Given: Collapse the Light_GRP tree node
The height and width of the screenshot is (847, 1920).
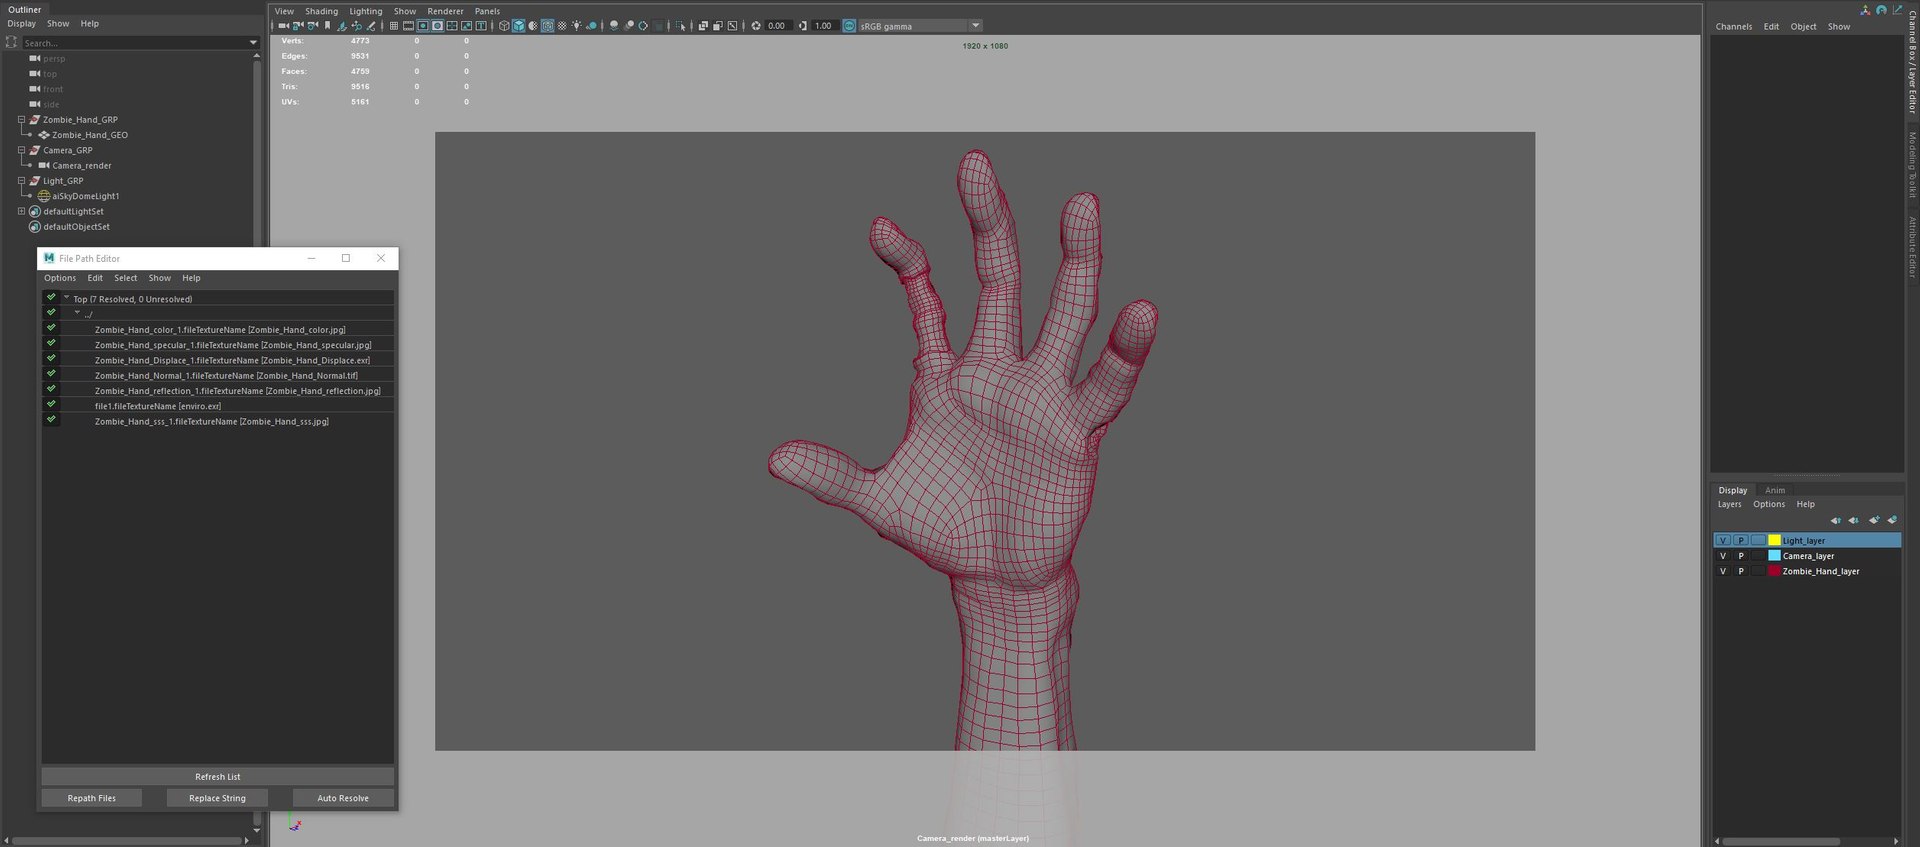Looking at the screenshot, I should pyautogui.click(x=21, y=181).
